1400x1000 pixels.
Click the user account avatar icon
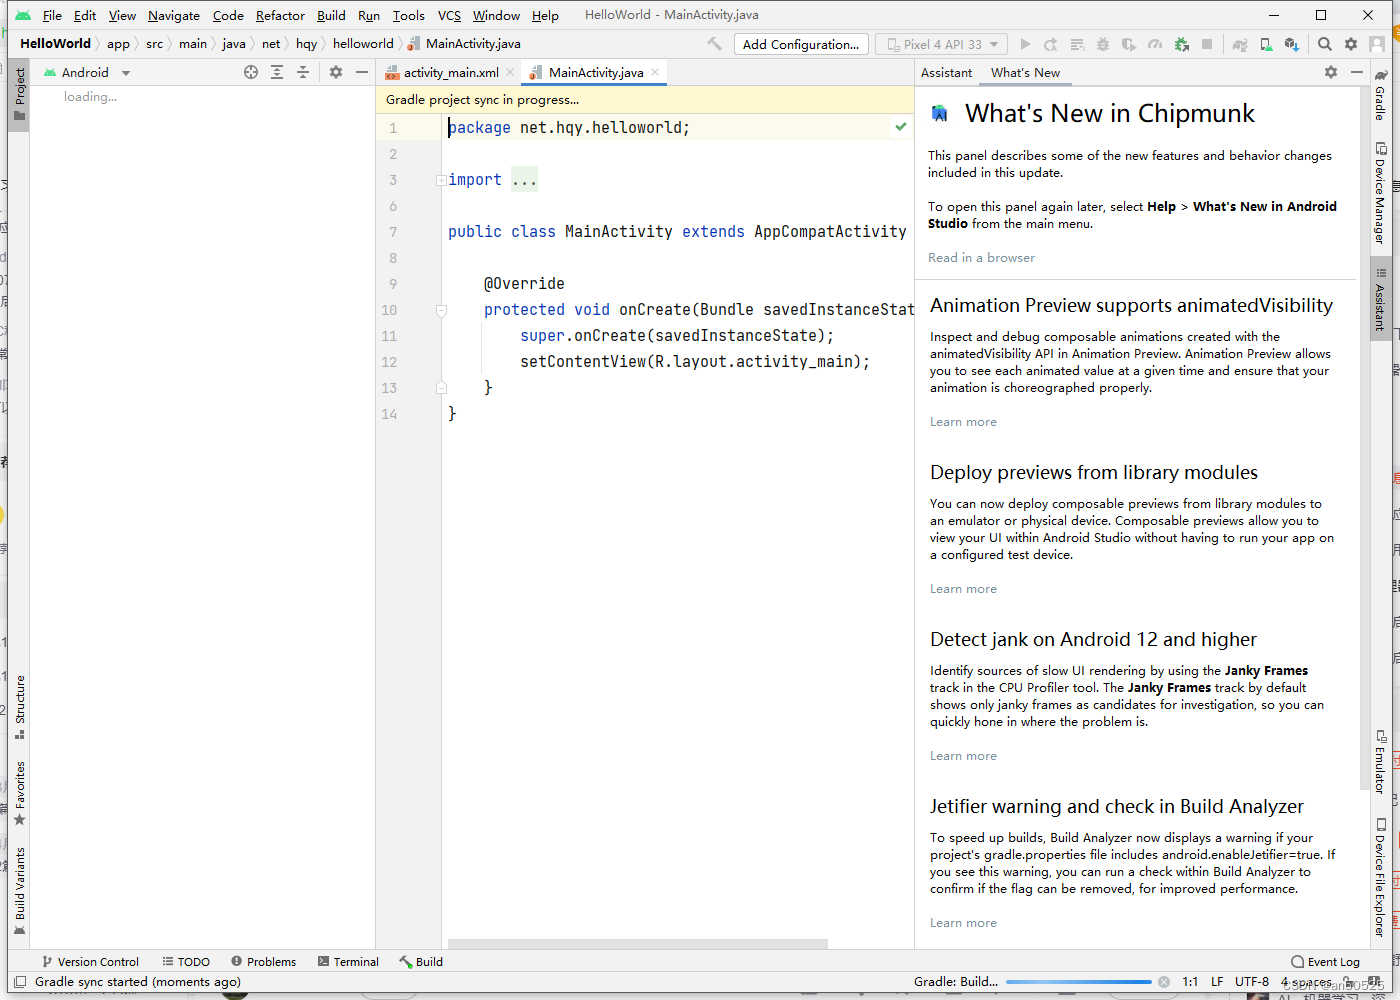coord(1377,44)
